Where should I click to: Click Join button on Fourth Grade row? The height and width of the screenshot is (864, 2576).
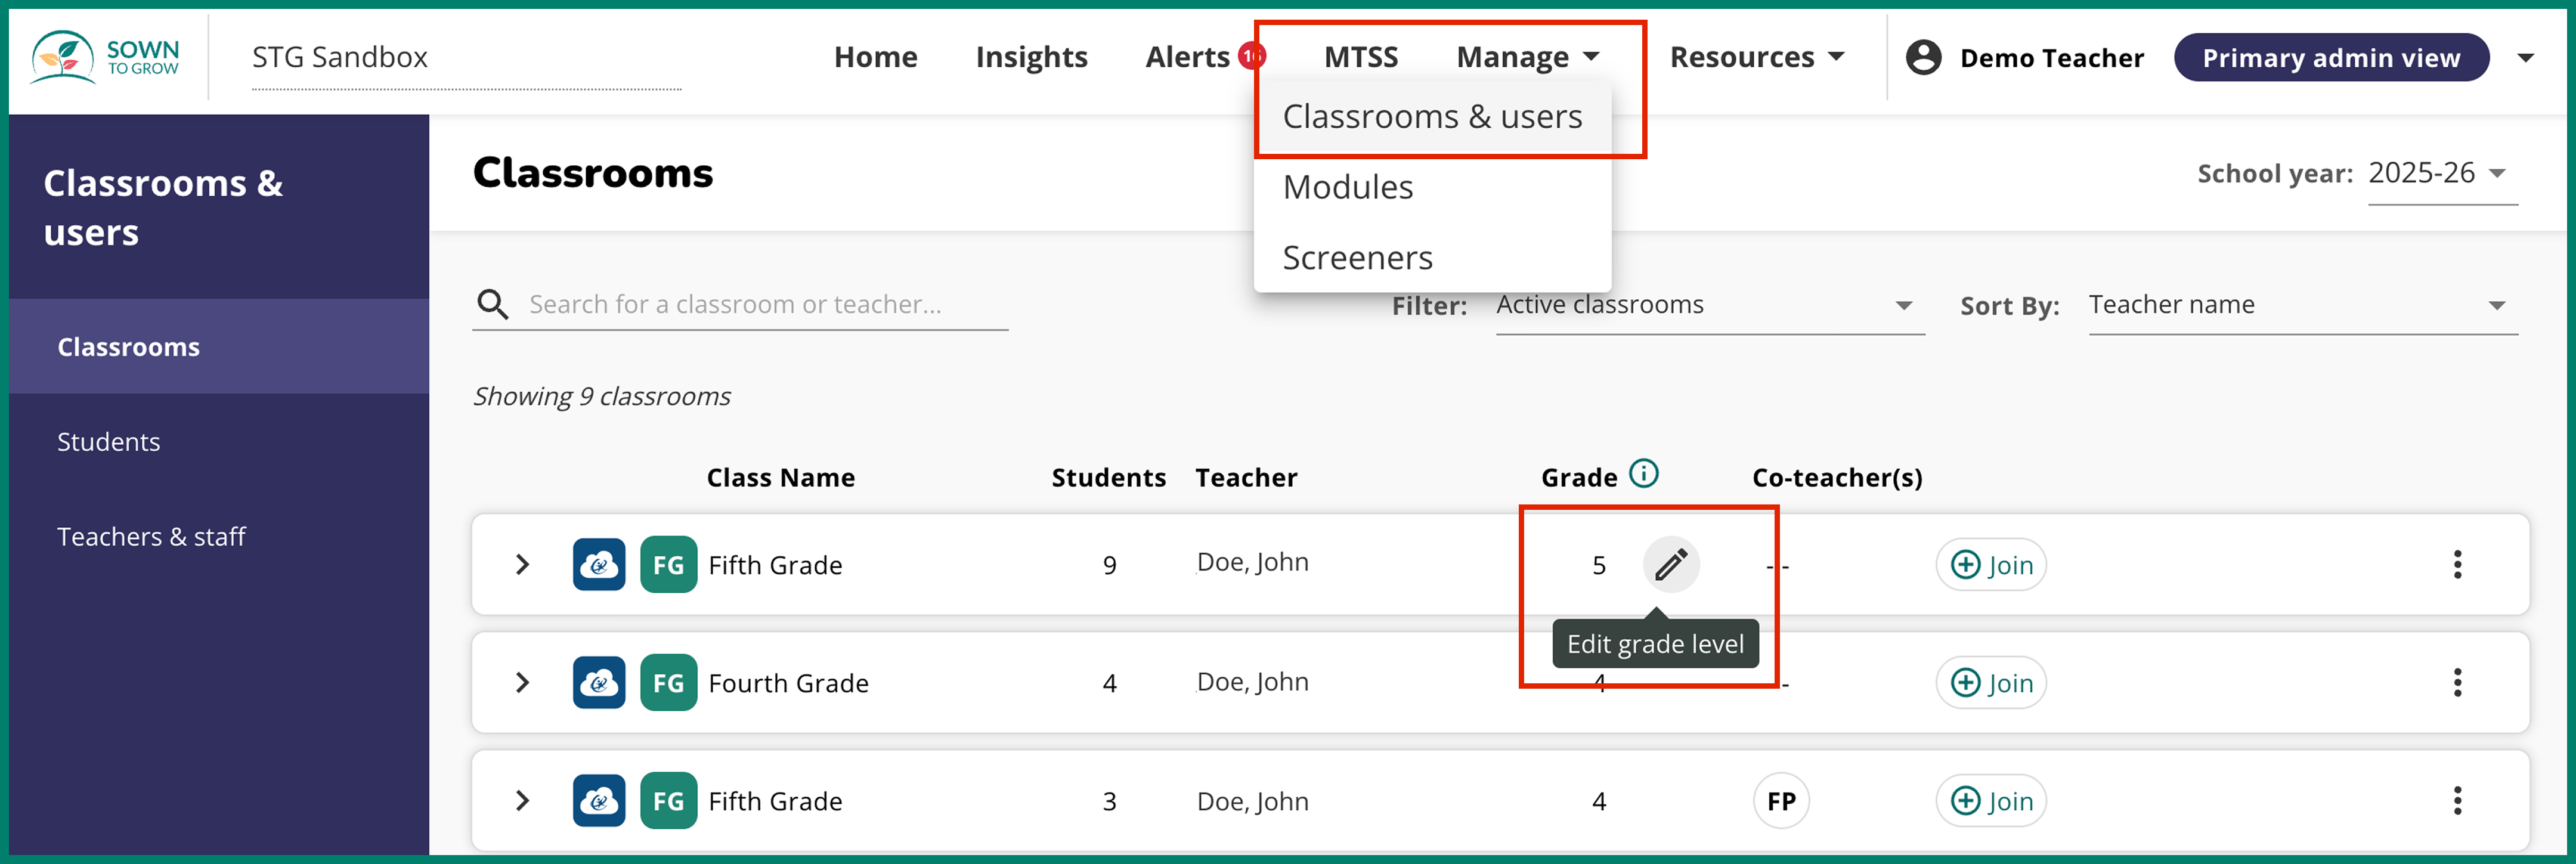pyautogui.click(x=1990, y=683)
